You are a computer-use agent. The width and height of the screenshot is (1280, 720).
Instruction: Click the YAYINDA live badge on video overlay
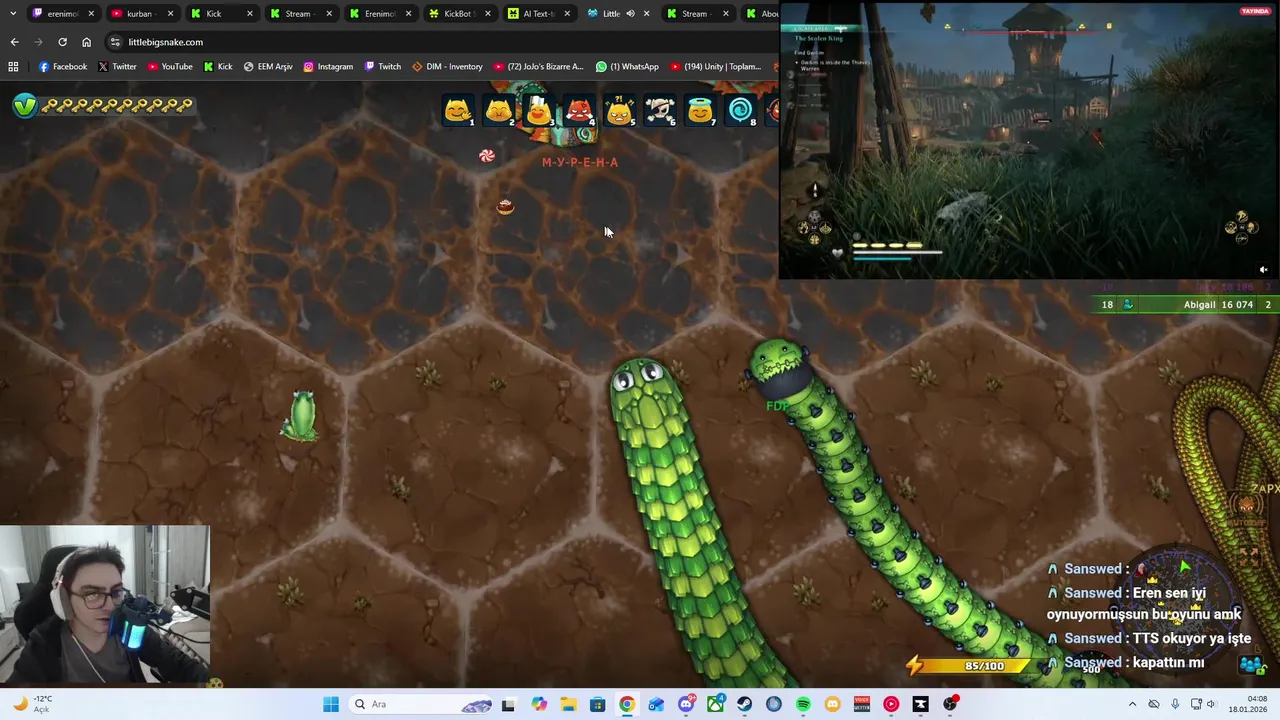click(x=1254, y=11)
